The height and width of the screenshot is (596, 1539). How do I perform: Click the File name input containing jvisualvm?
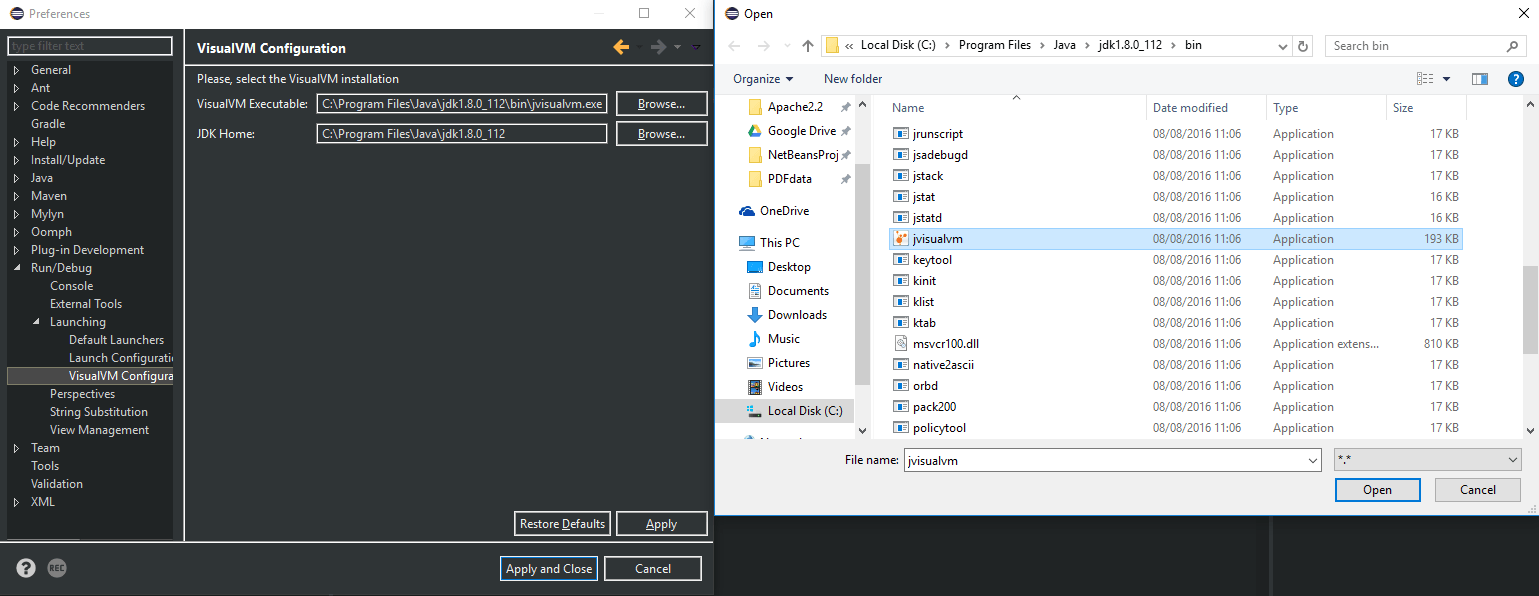1100,459
